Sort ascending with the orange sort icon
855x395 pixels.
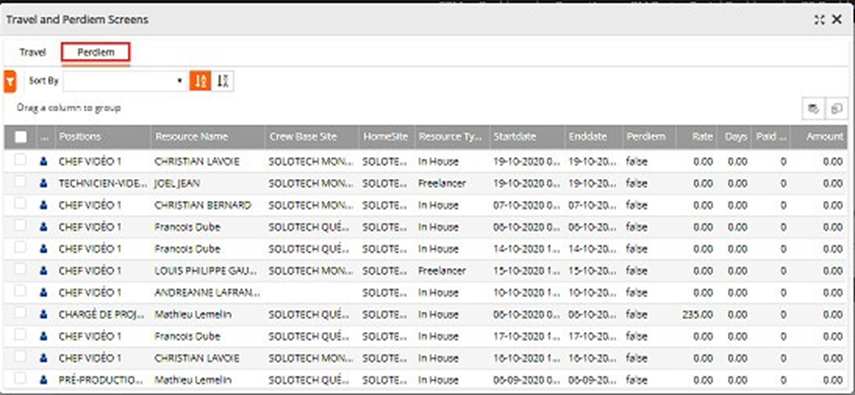(x=201, y=81)
